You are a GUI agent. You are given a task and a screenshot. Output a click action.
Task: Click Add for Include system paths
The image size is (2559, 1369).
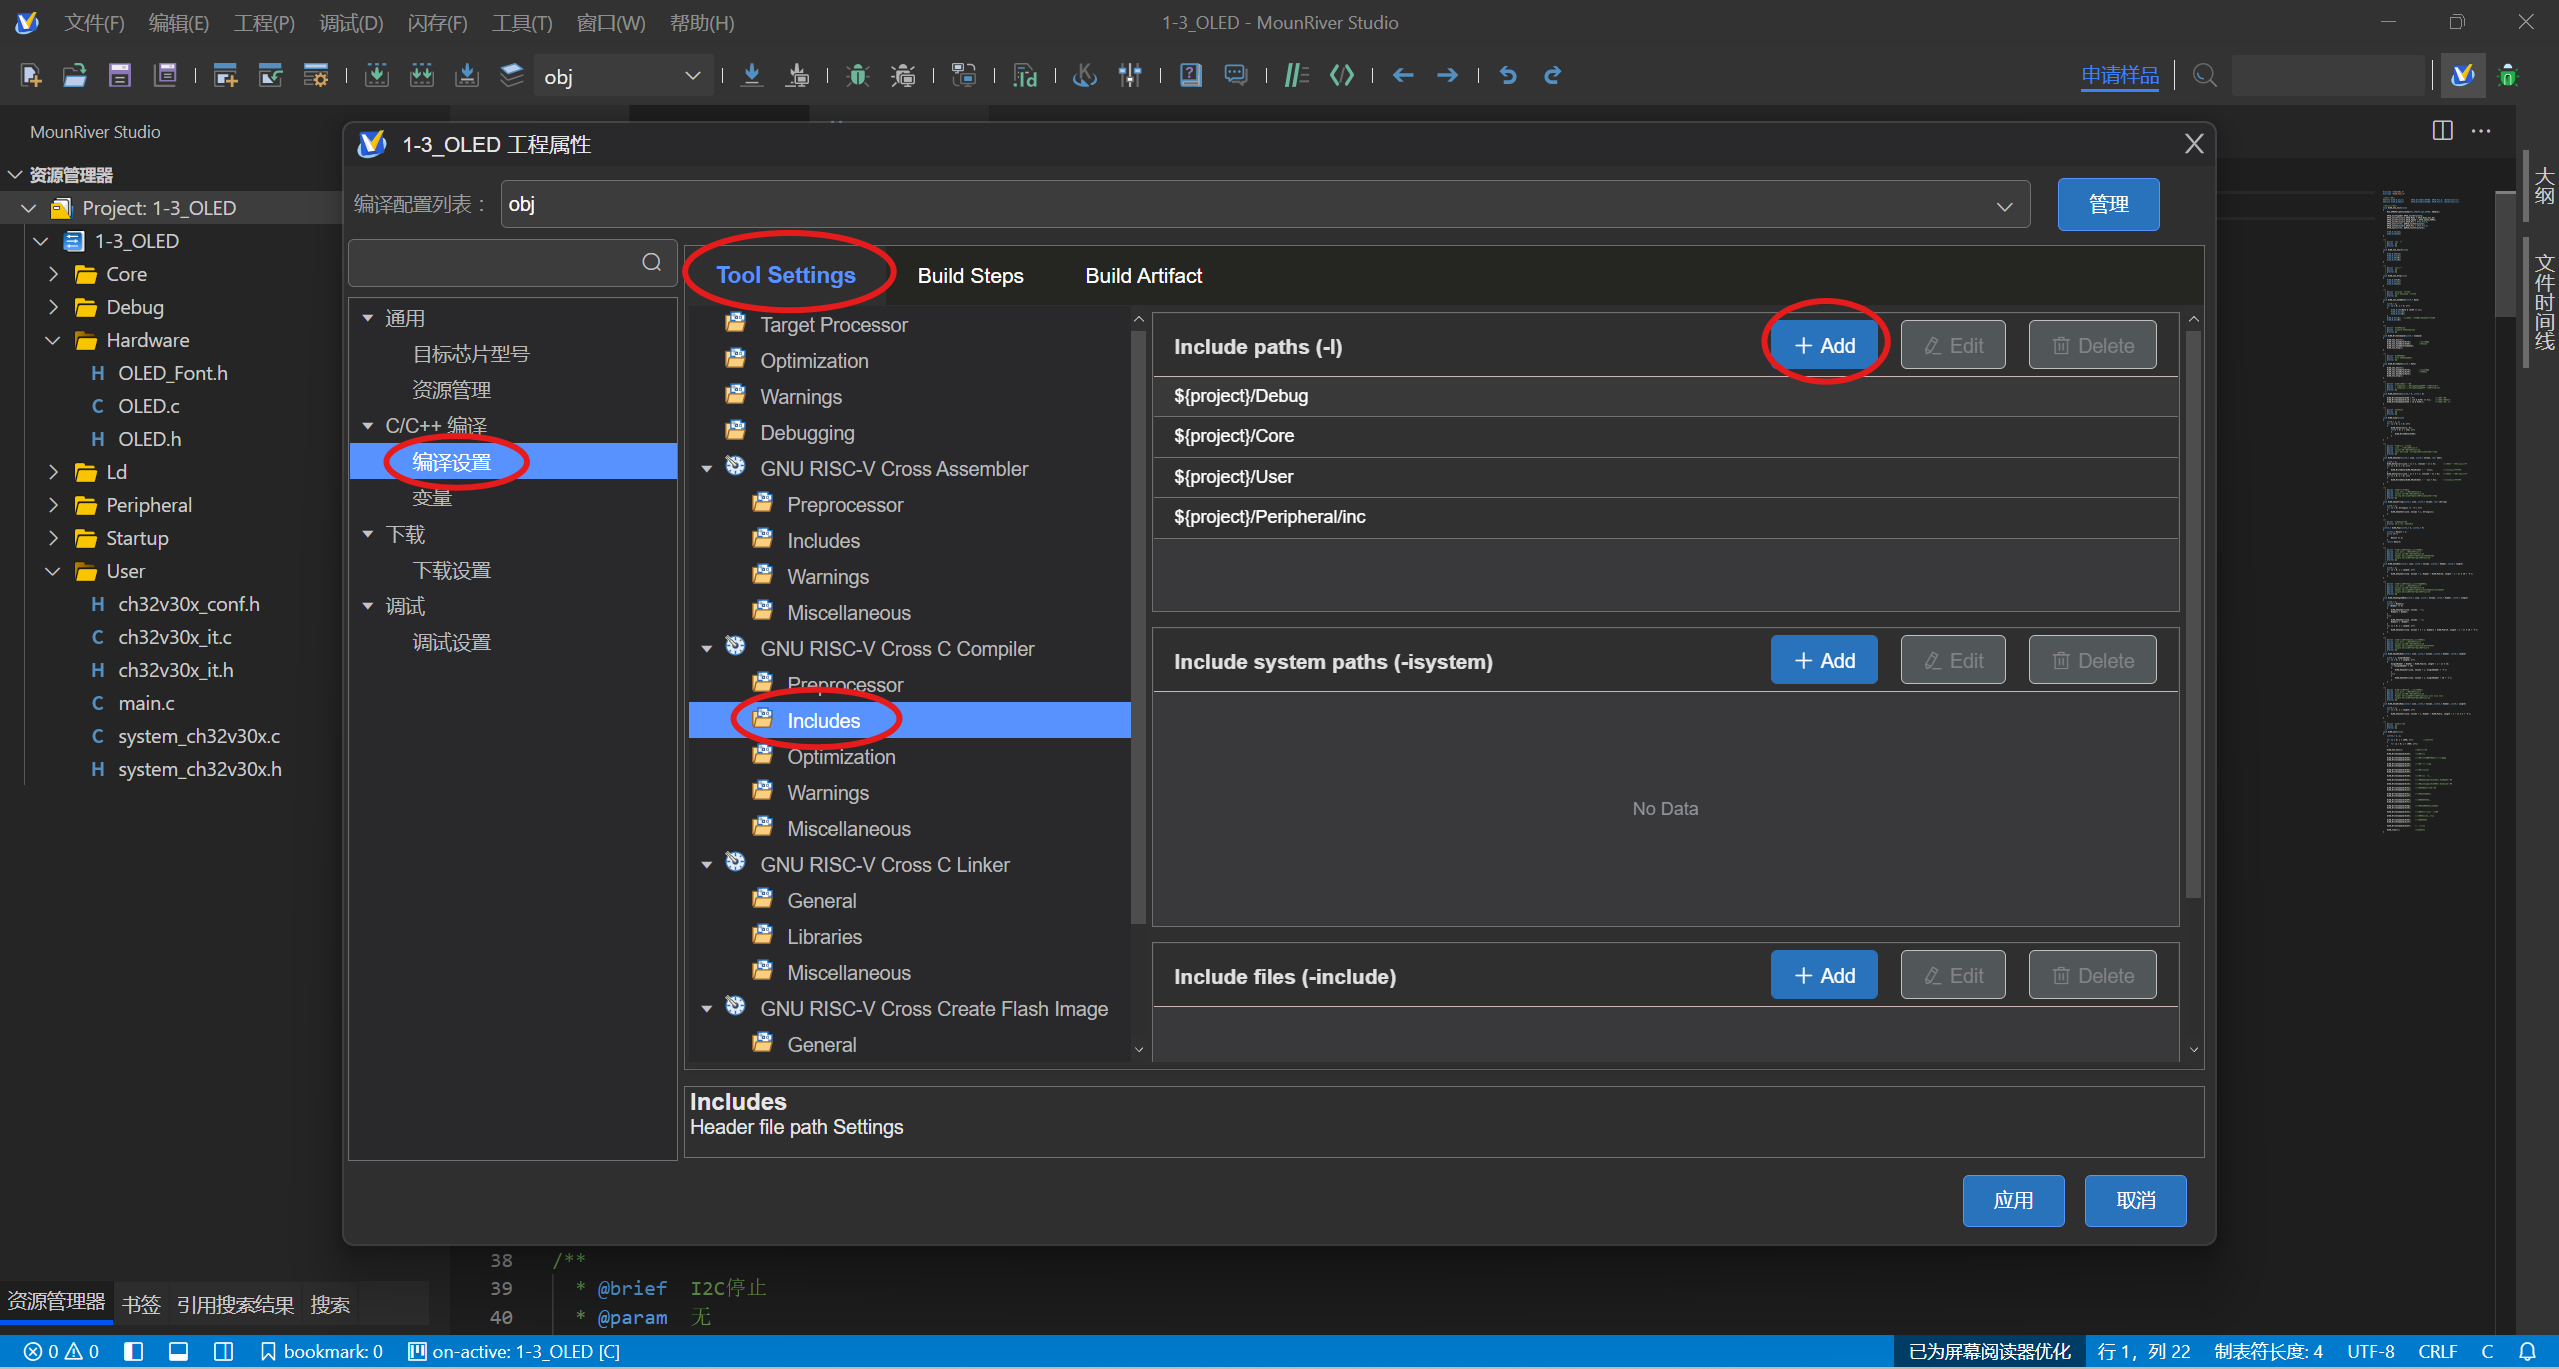(1824, 660)
